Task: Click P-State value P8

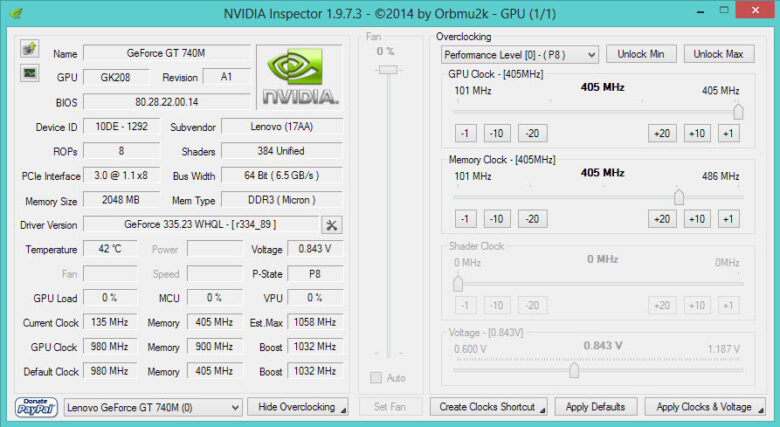Action: click(x=315, y=274)
